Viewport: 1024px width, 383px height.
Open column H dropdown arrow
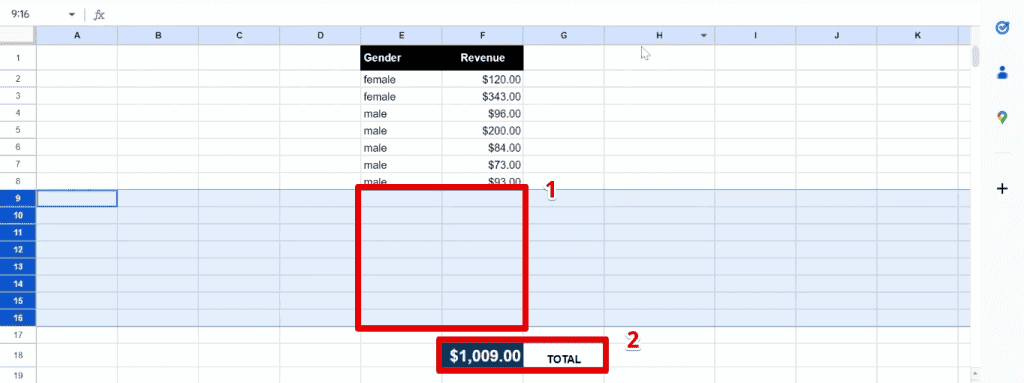click(704, 36)
